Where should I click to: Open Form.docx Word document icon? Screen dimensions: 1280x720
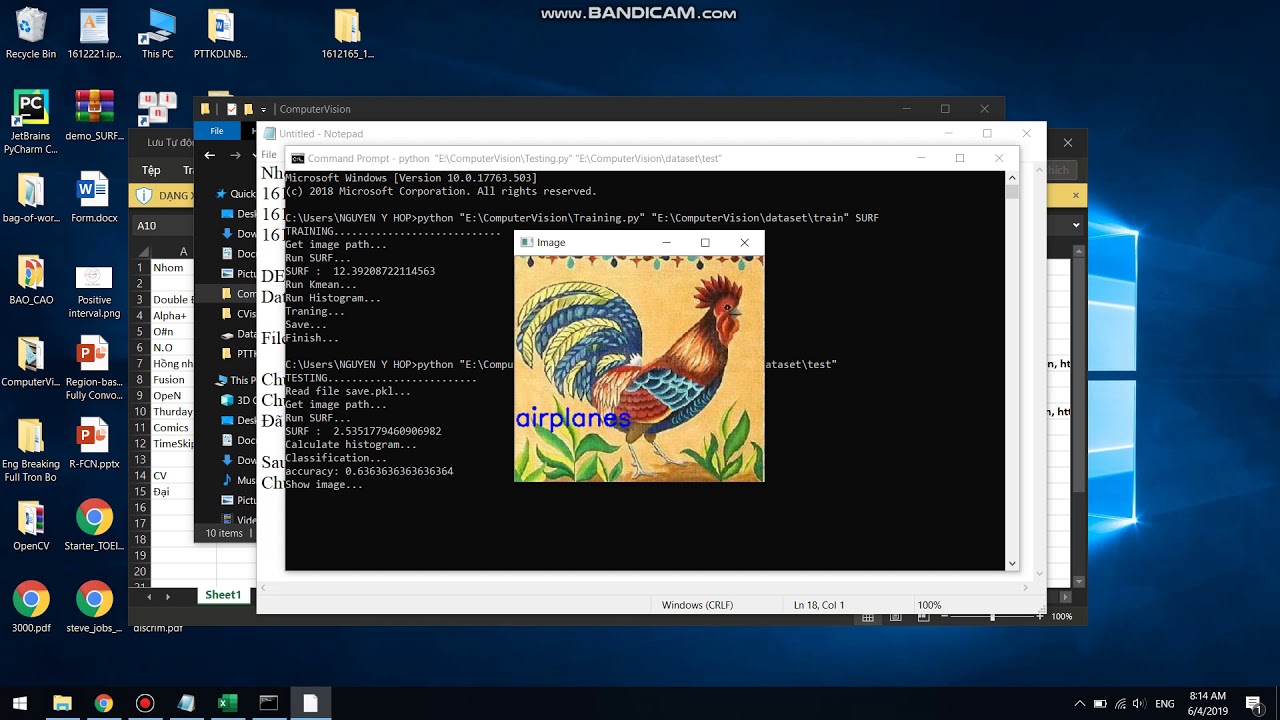94,197
